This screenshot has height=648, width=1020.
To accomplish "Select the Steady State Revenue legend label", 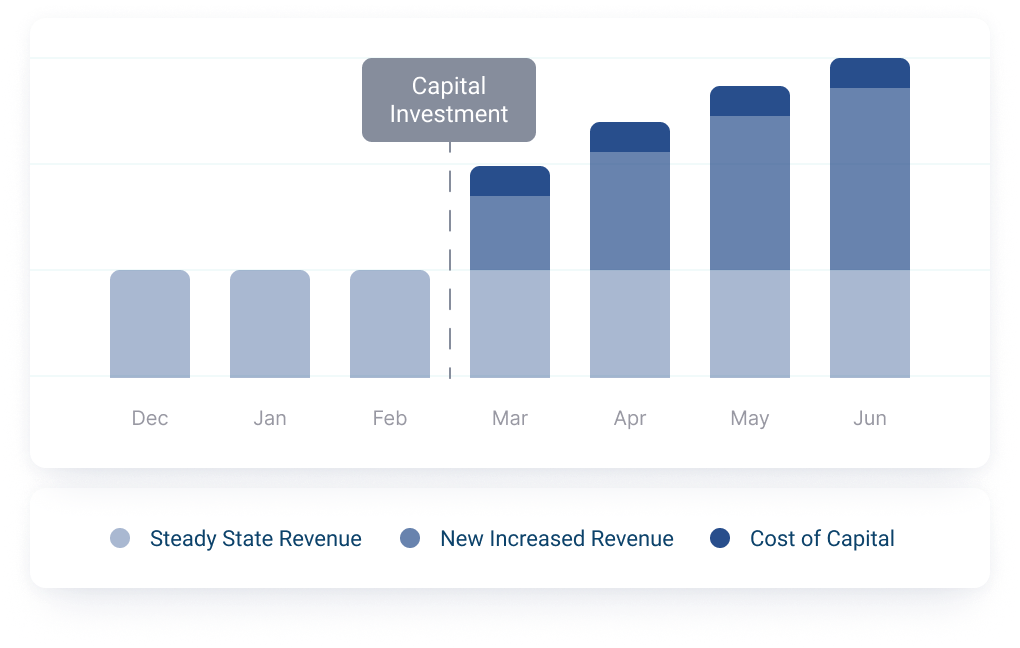I will [255, 539].
